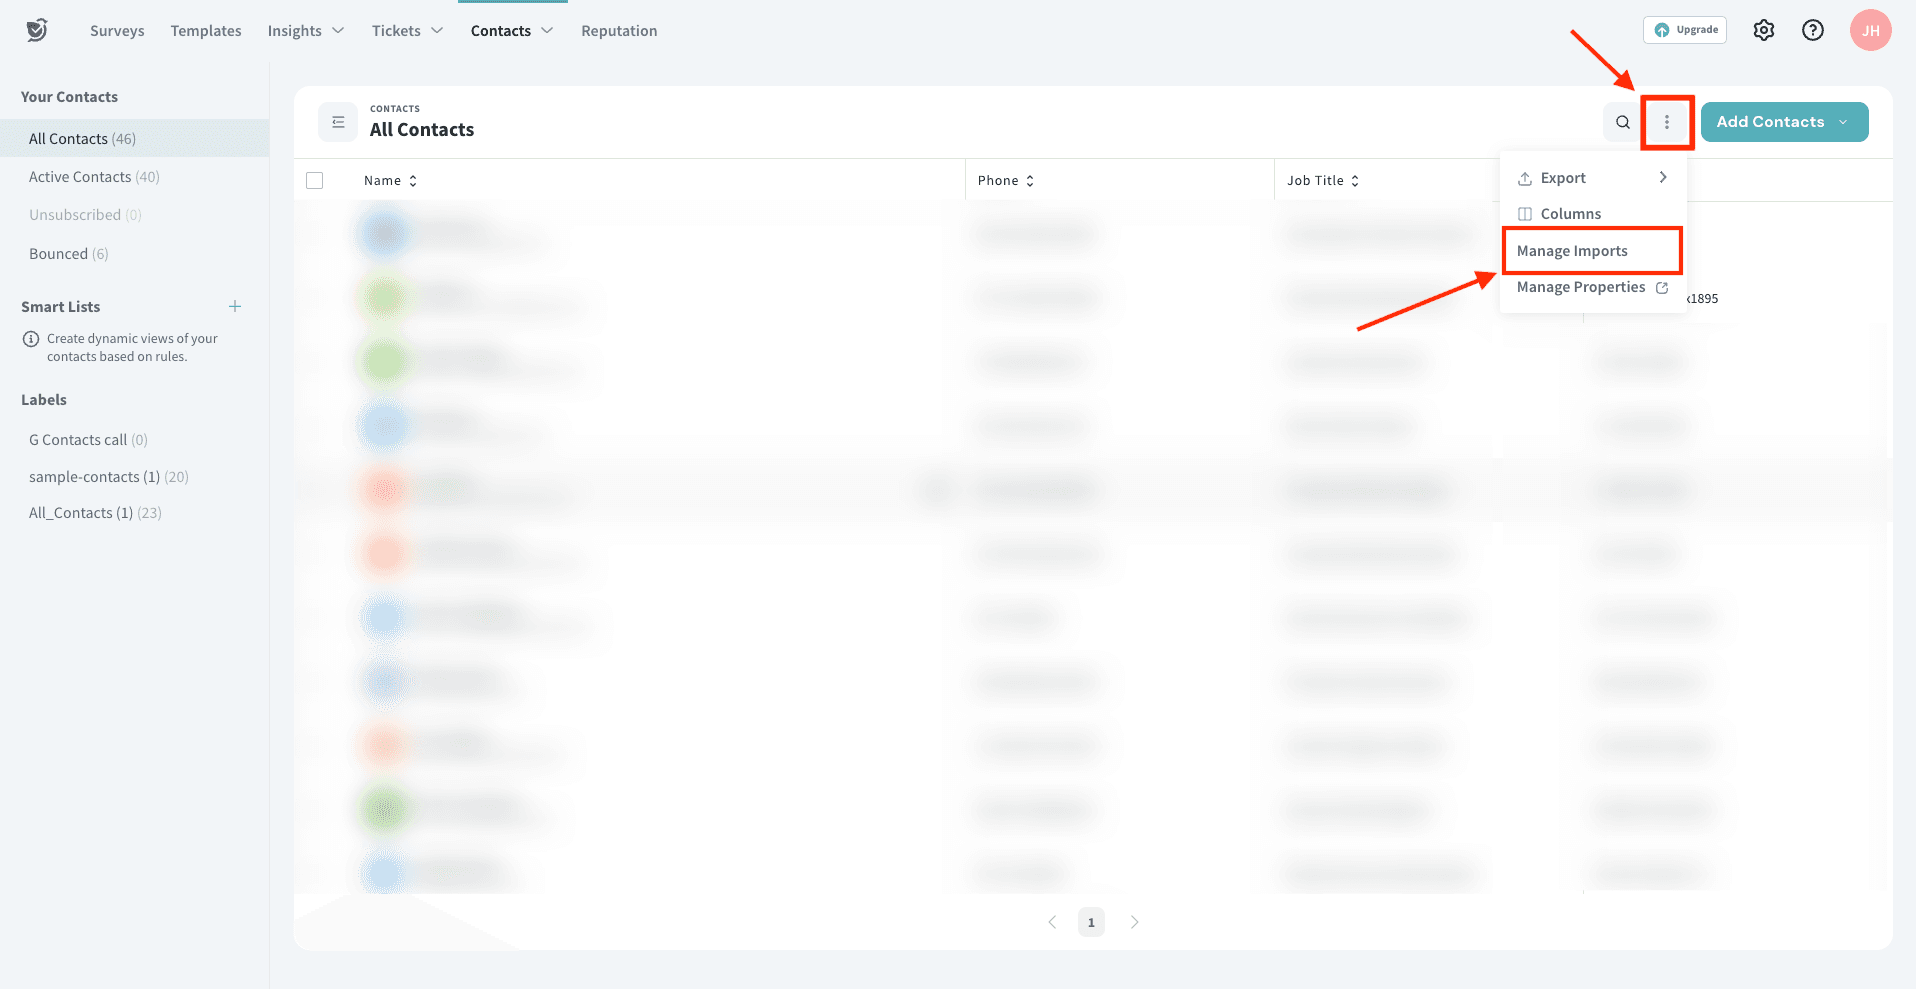The image size is (1916, 989).
Task: Open the settings gear icon
Action: [x=1763, y=30]
